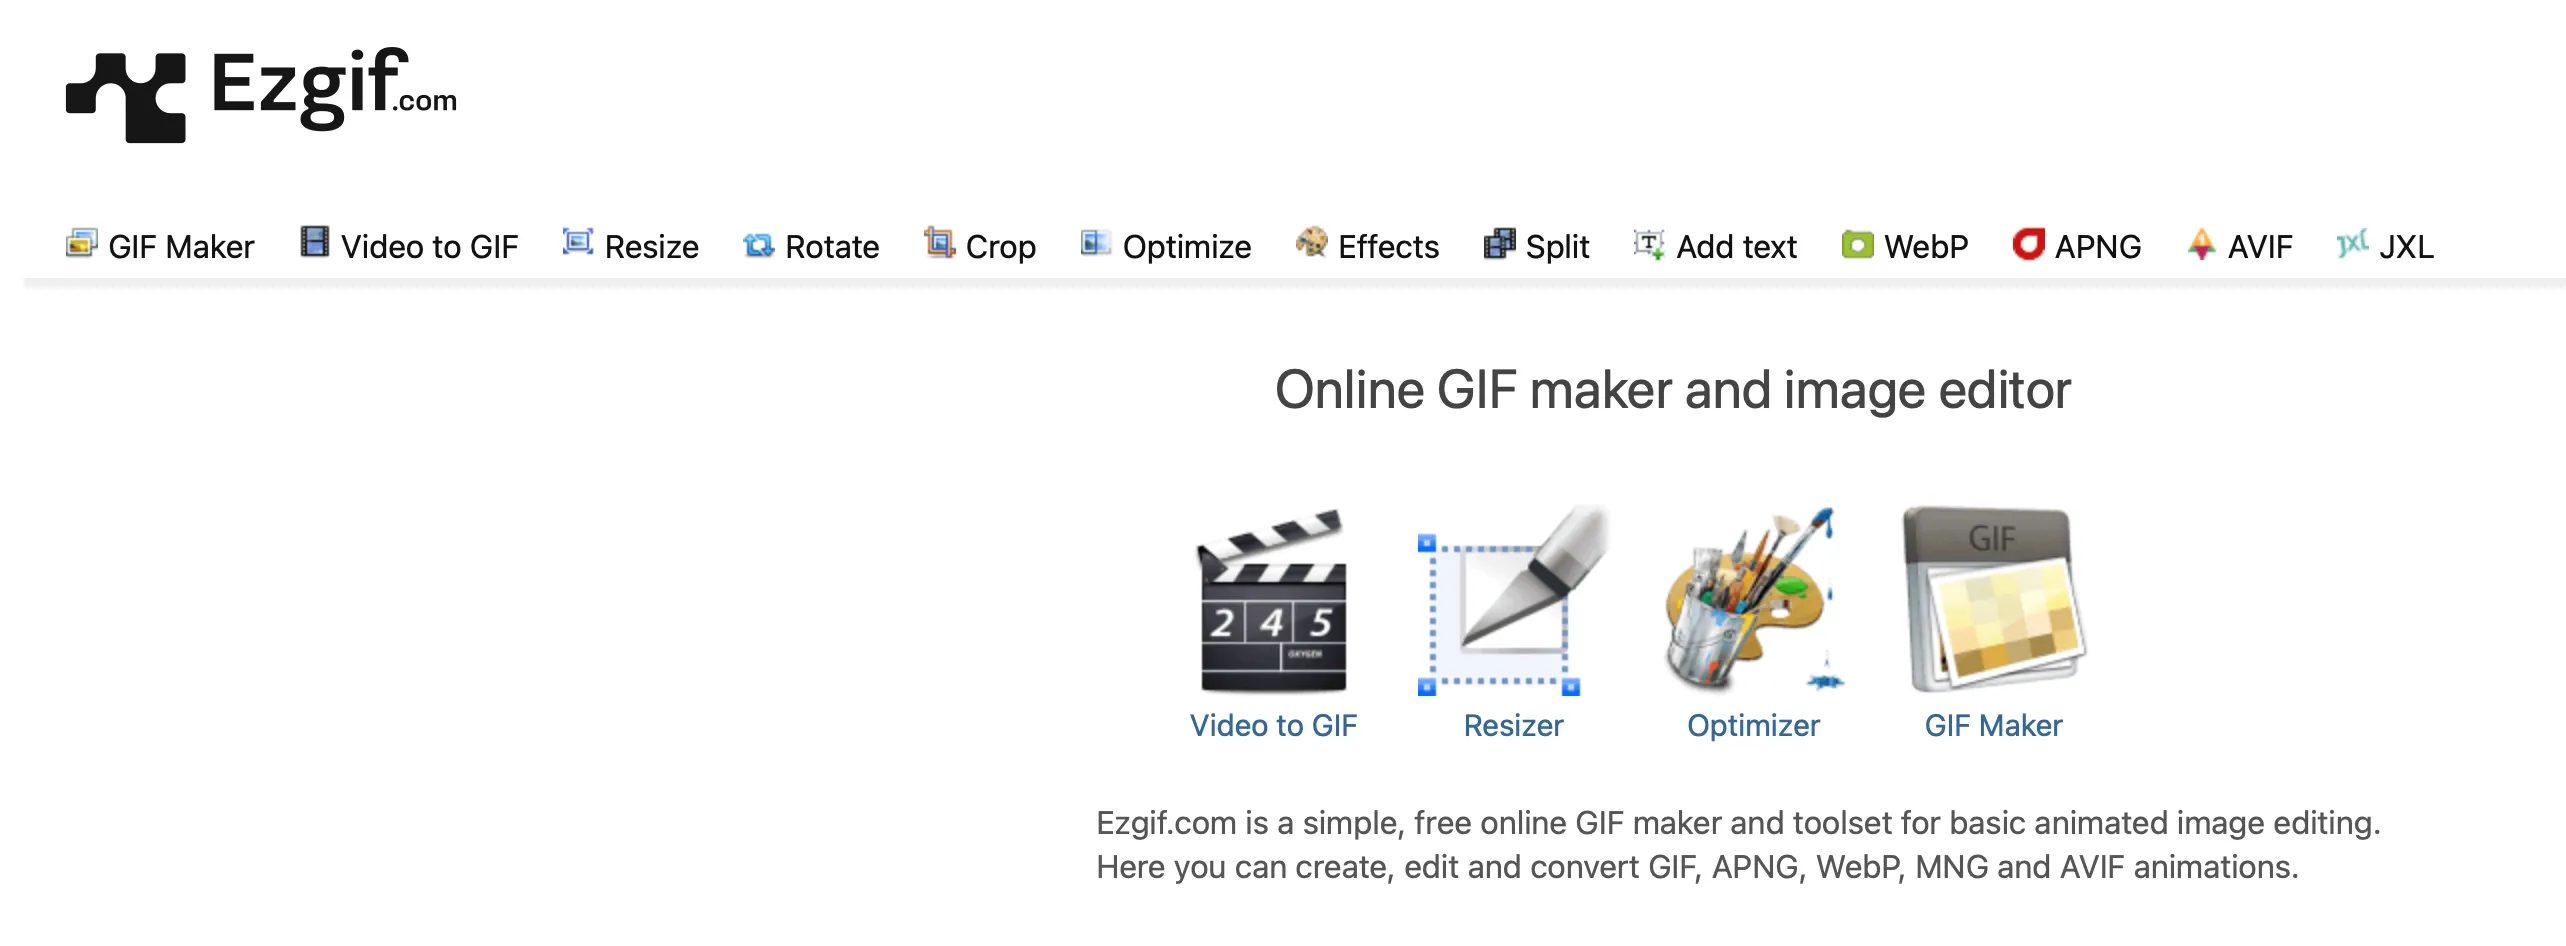Open the GIF Maker menu item
The image size is (2566, 946).
coord(181,247)
